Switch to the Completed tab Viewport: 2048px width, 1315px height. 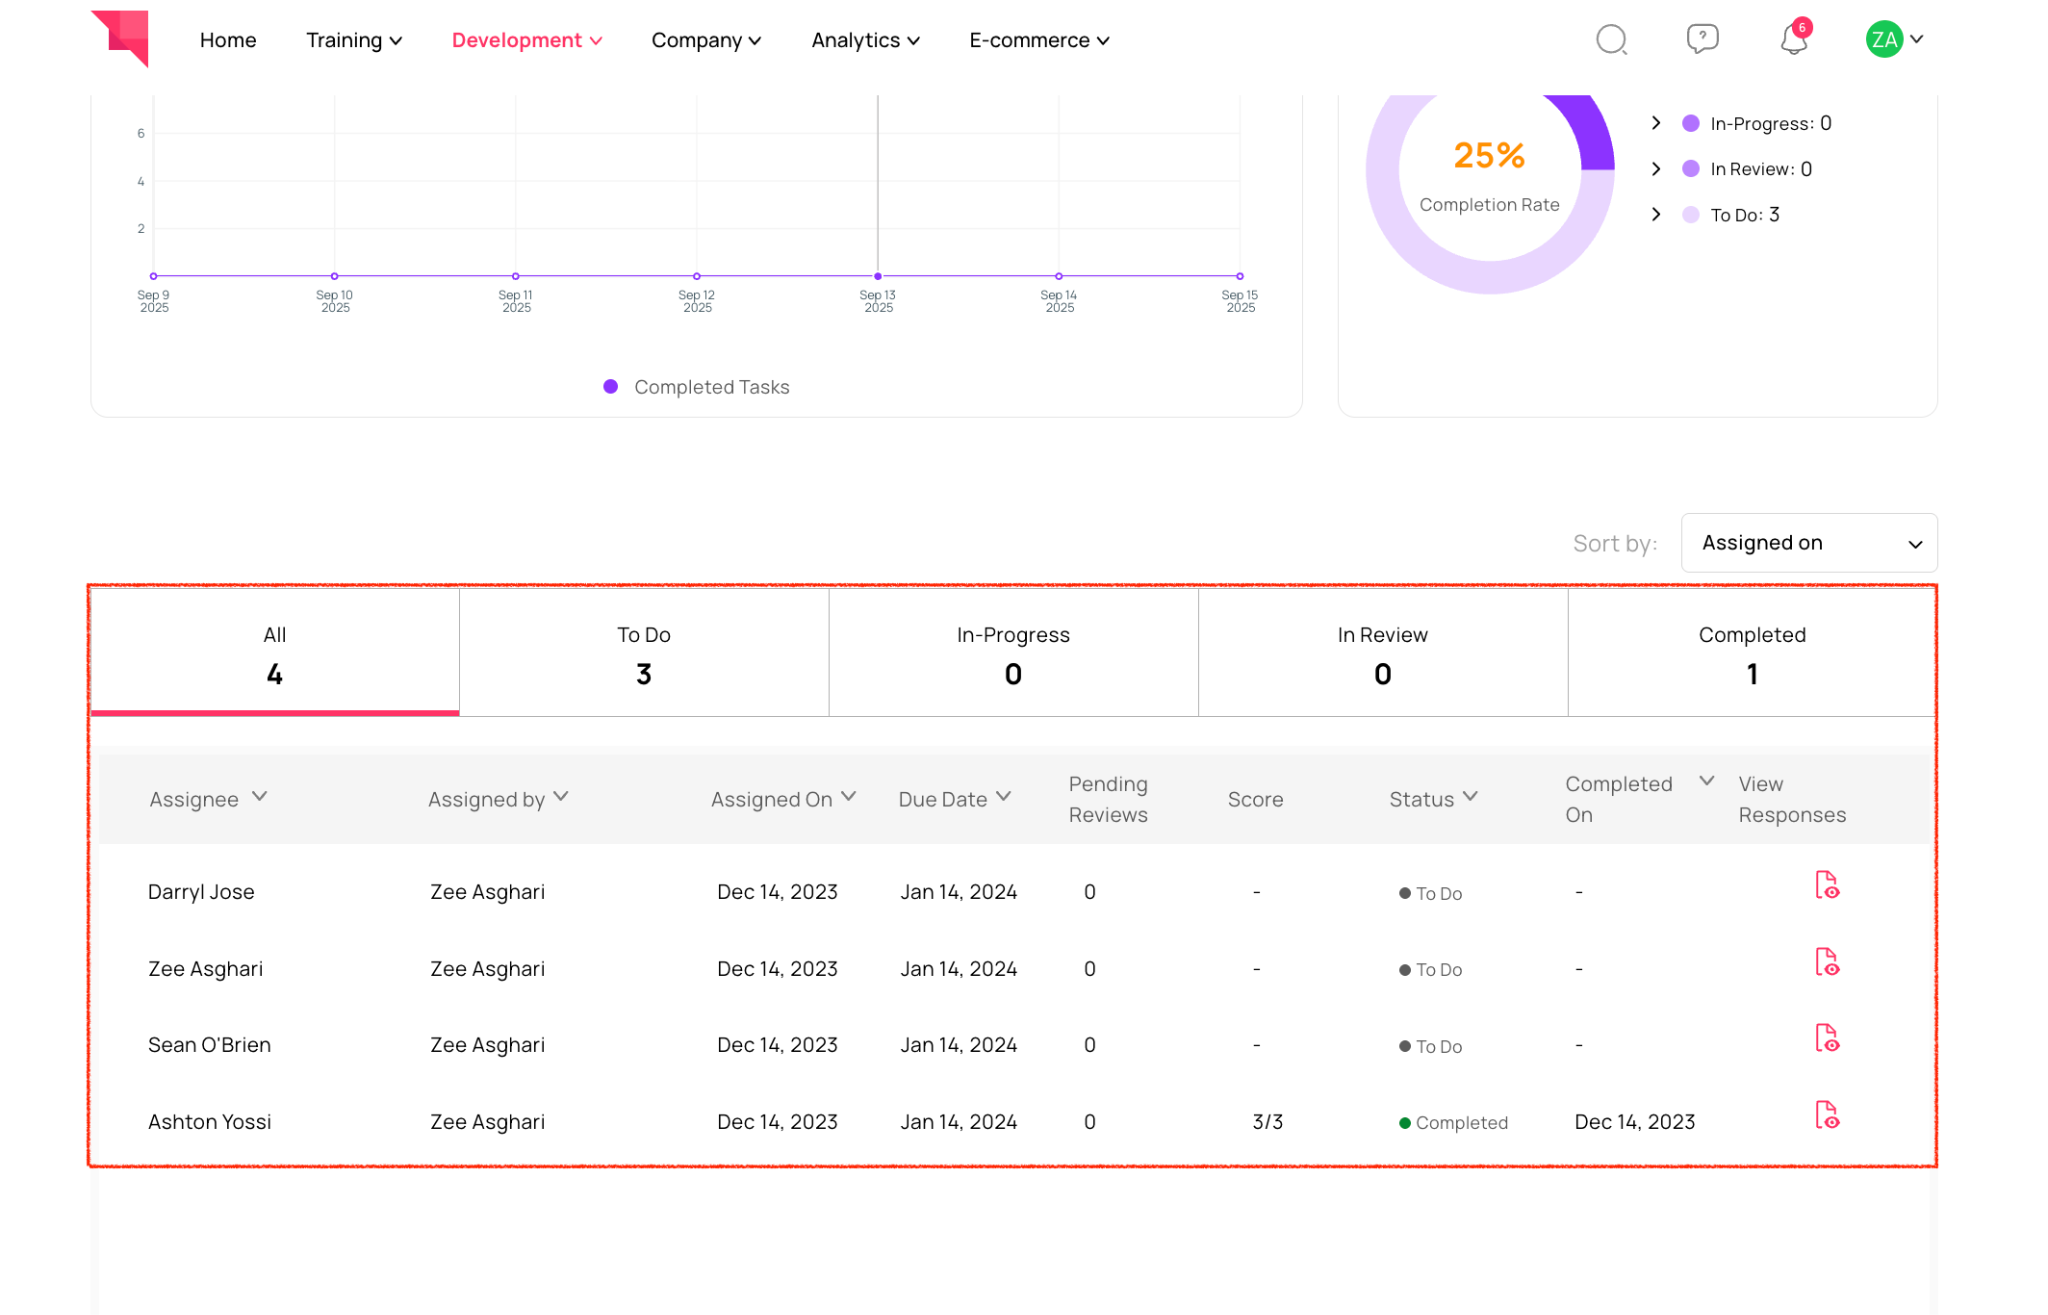1751,653
